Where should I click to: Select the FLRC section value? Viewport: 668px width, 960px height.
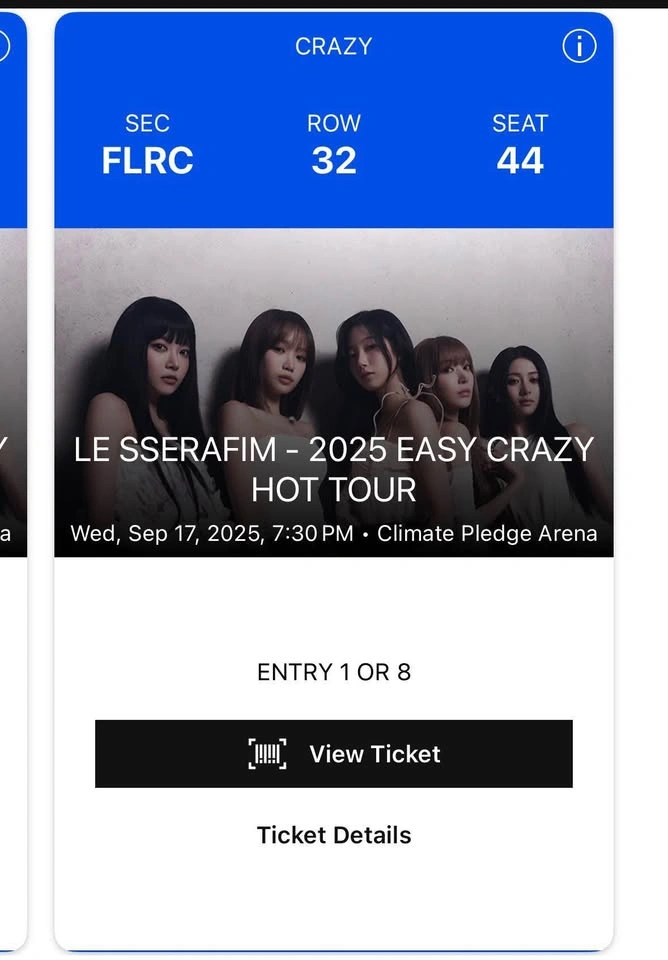coord(147,160)
